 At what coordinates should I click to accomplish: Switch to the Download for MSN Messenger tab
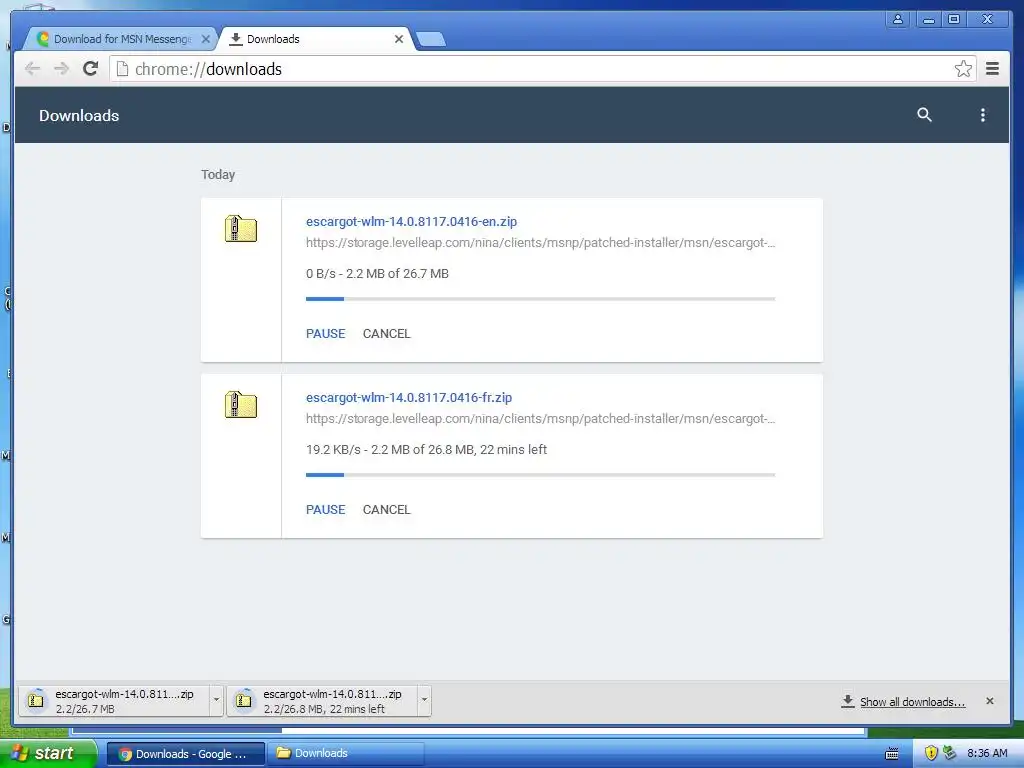point(122,39)
